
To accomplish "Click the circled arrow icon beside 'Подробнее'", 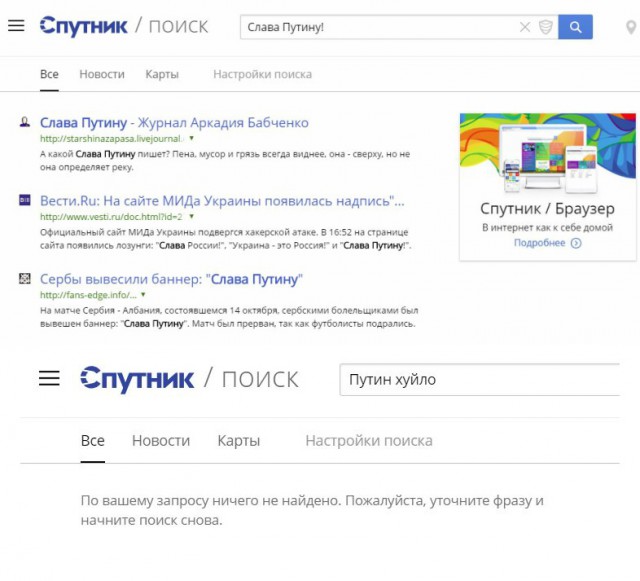I will pos(576,243).
